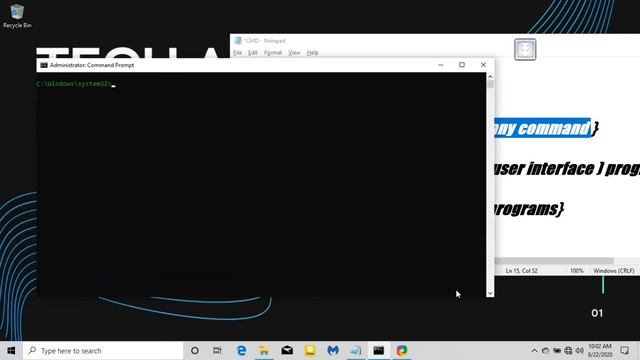Click the C:\Windows\system32> prompt line

(74, 84)
